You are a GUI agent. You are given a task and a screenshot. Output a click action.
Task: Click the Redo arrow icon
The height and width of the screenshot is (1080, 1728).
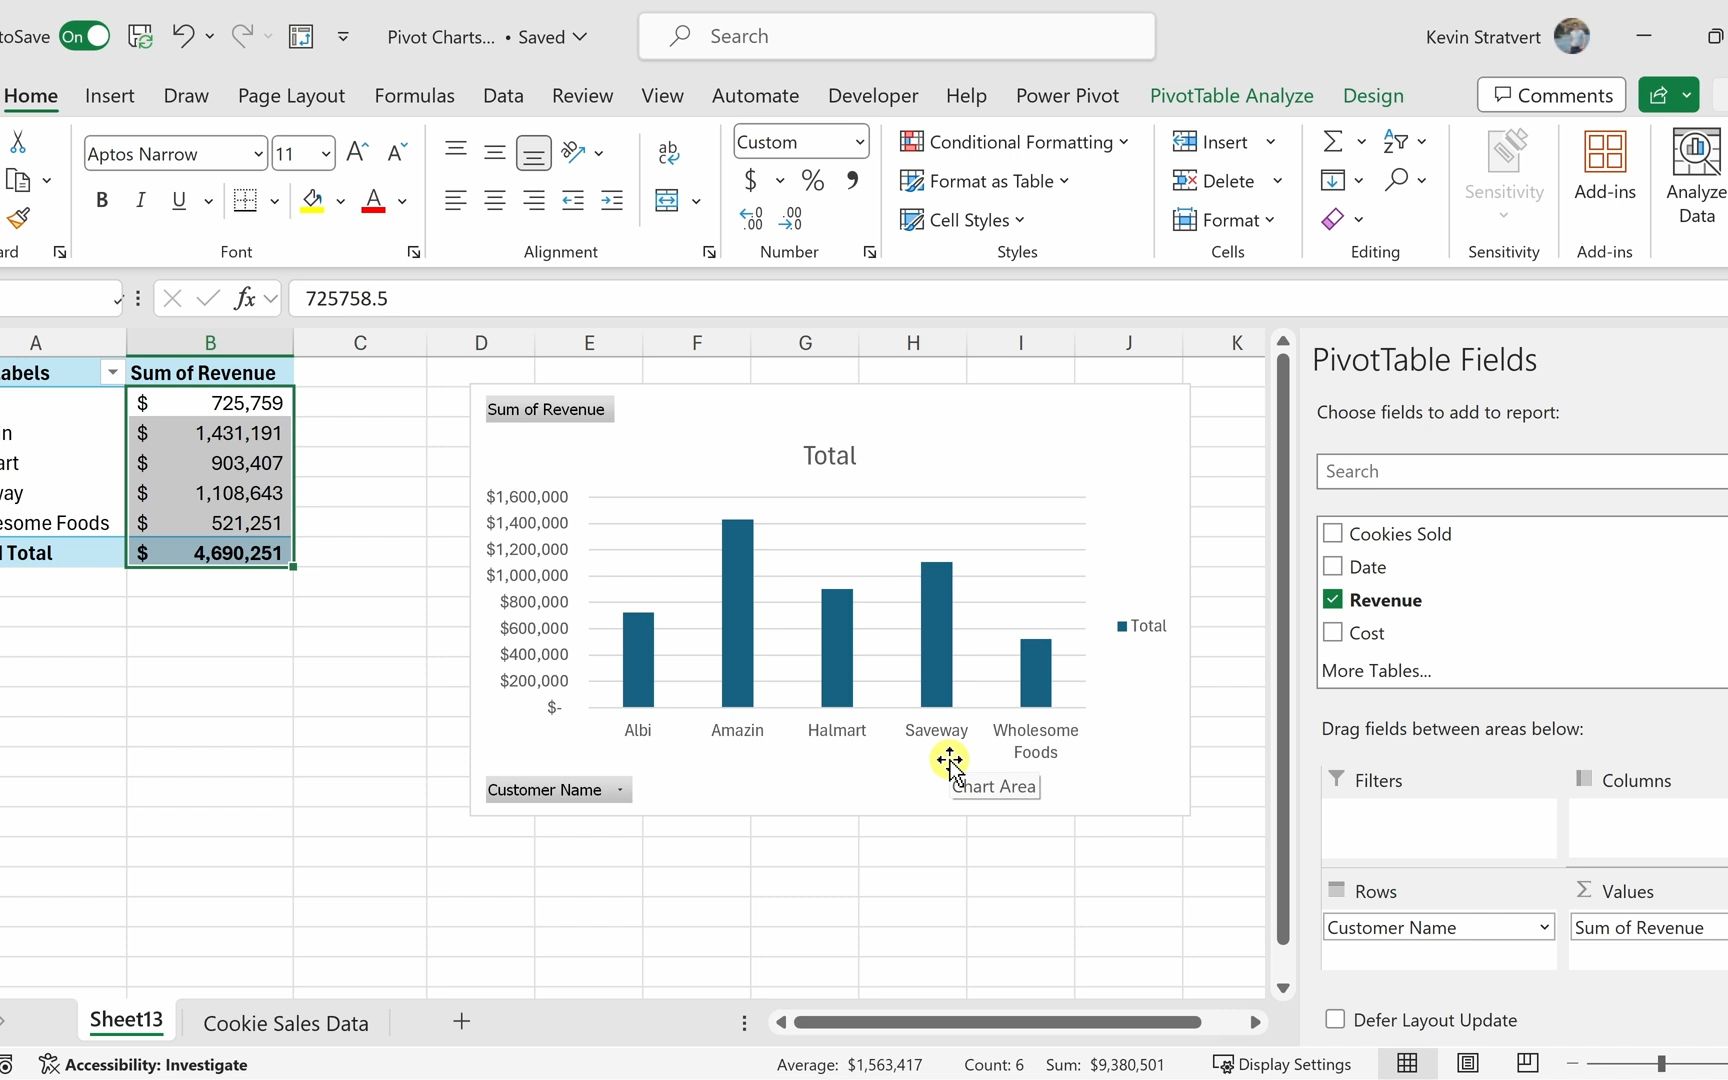click(x=242, y=36)
